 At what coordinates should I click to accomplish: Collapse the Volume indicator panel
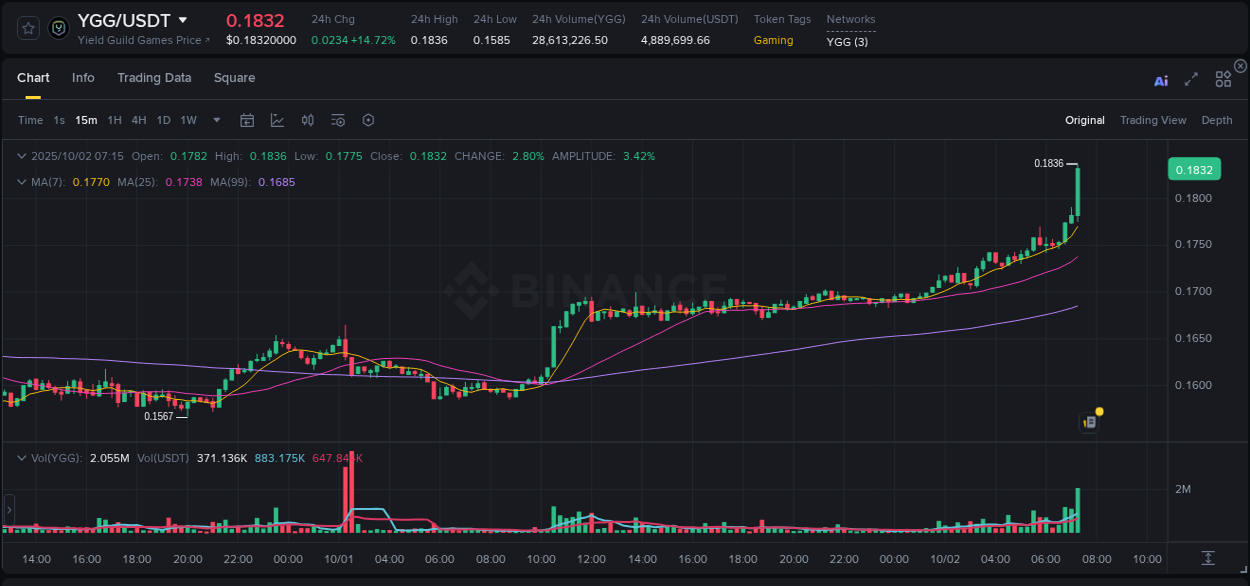(x=22, y=457)
